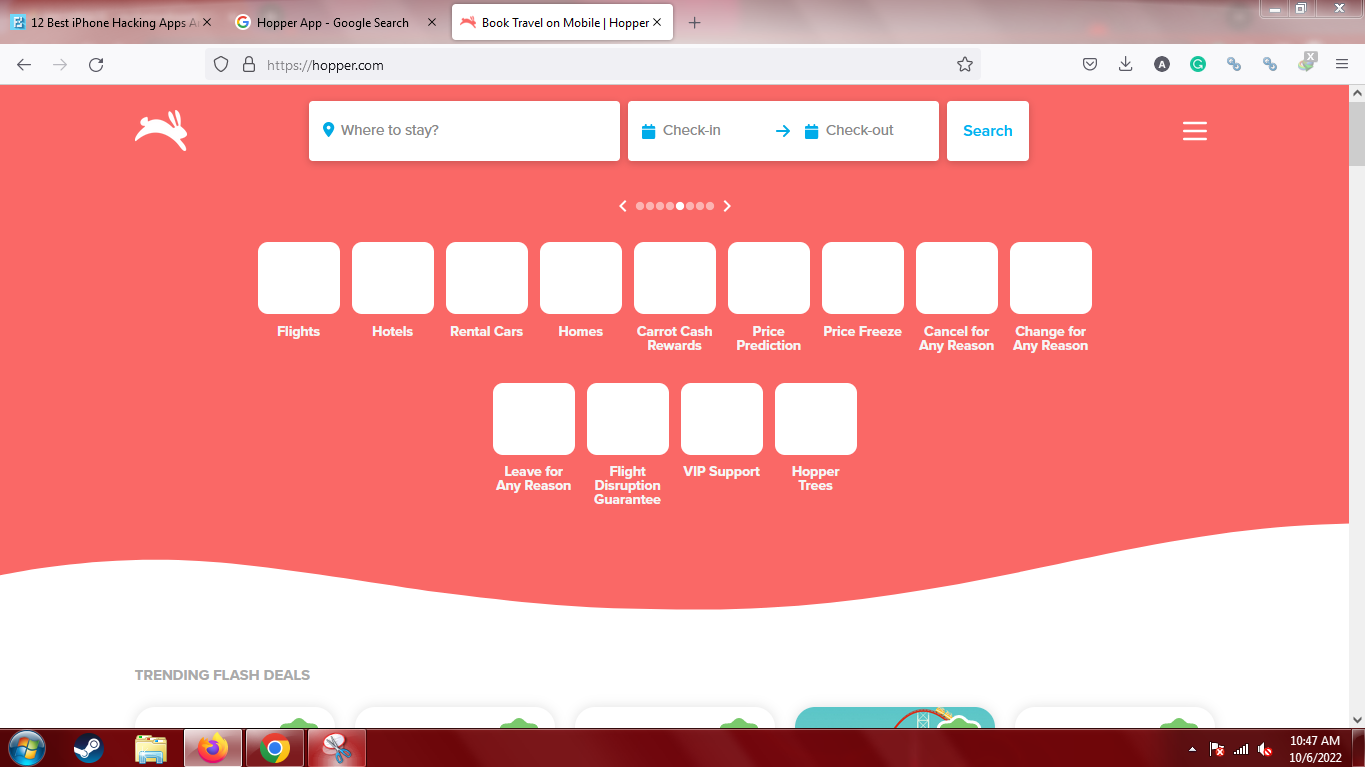The height and width of the screenshot is (767, 1365).
Task: Click the Hopper rabbit logo
Action: point(161,131)
